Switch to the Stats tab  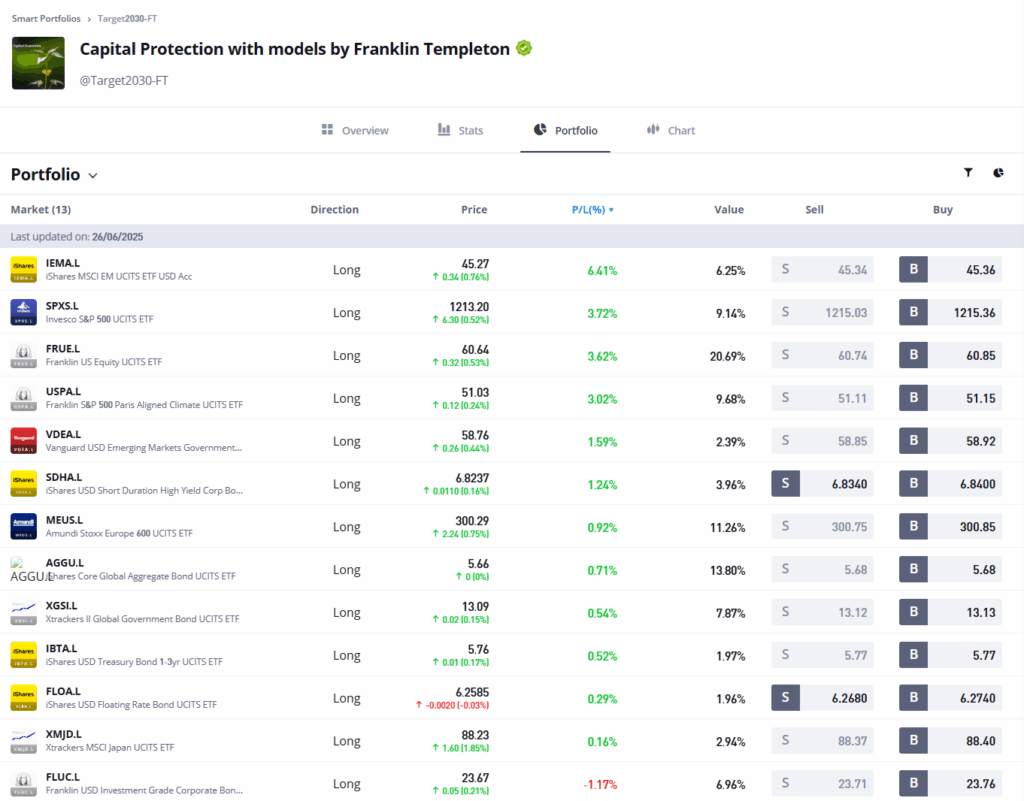460,131
